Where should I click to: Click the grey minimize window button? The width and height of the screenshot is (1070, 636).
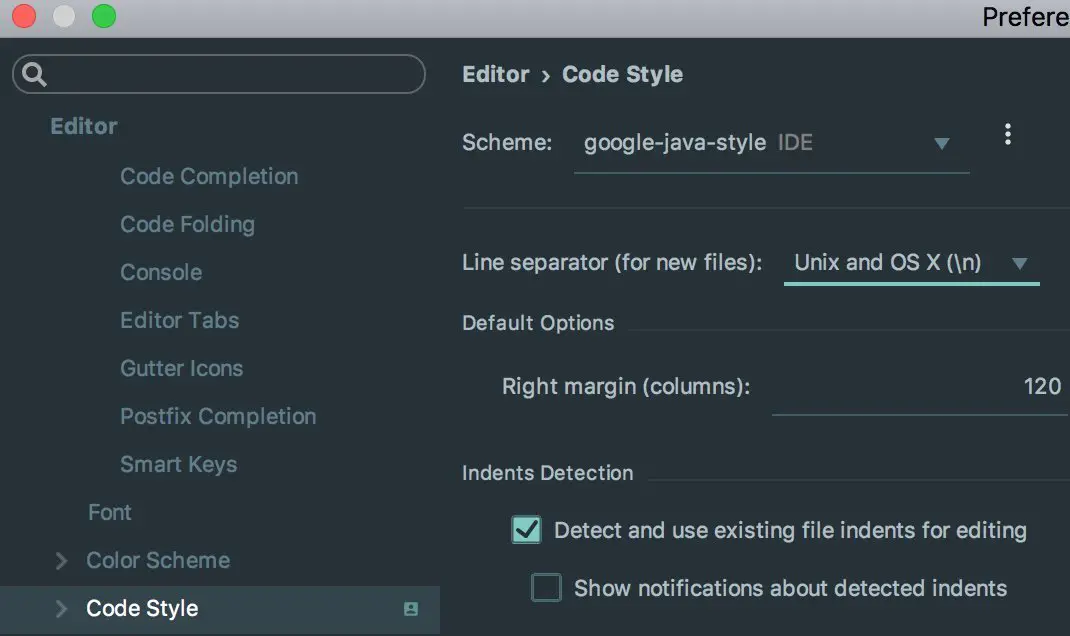click(x=64, y=17)
